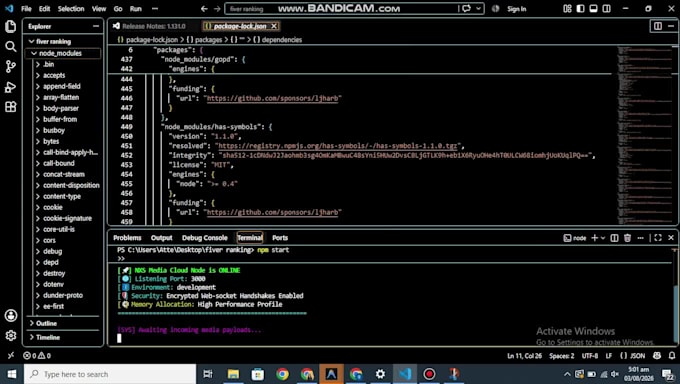This screenshot has width=680, height=384.
Task: Open sponsors/ljharb link on line 458
Action: (272, 212)
